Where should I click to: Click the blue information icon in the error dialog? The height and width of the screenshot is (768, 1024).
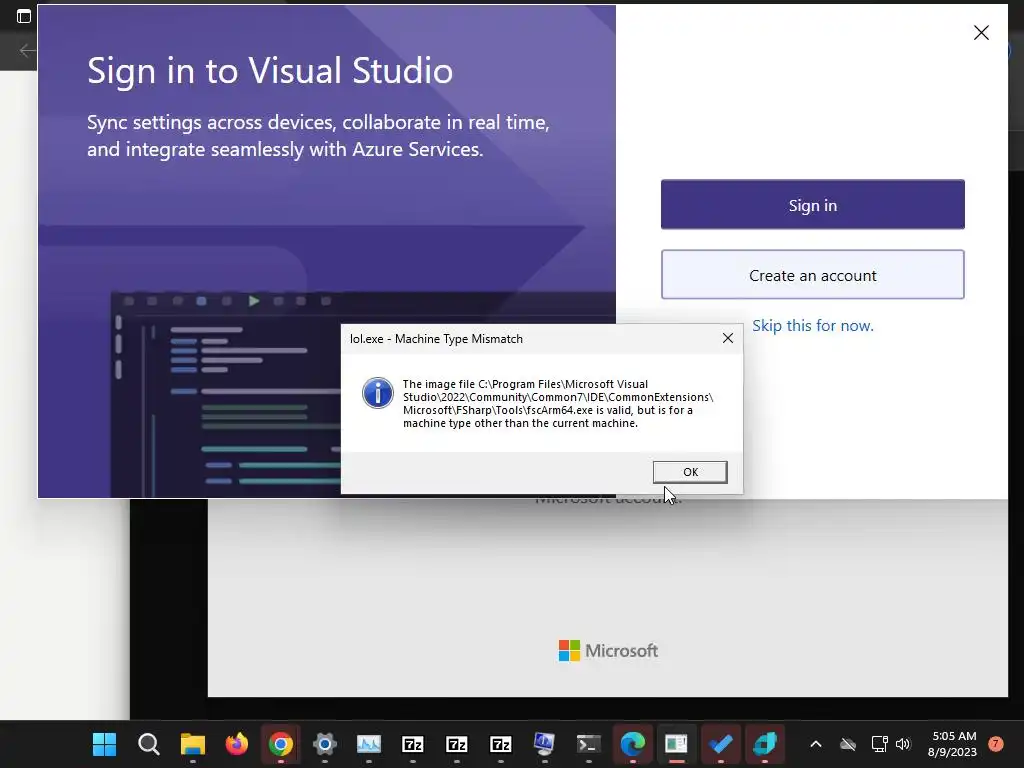tap(377, 393)
